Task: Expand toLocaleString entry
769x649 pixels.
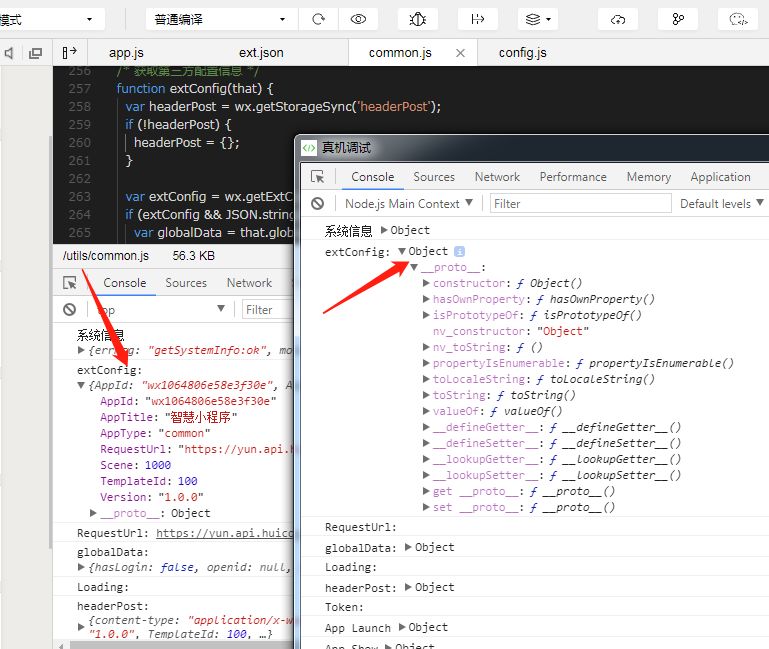Action: 426,379
